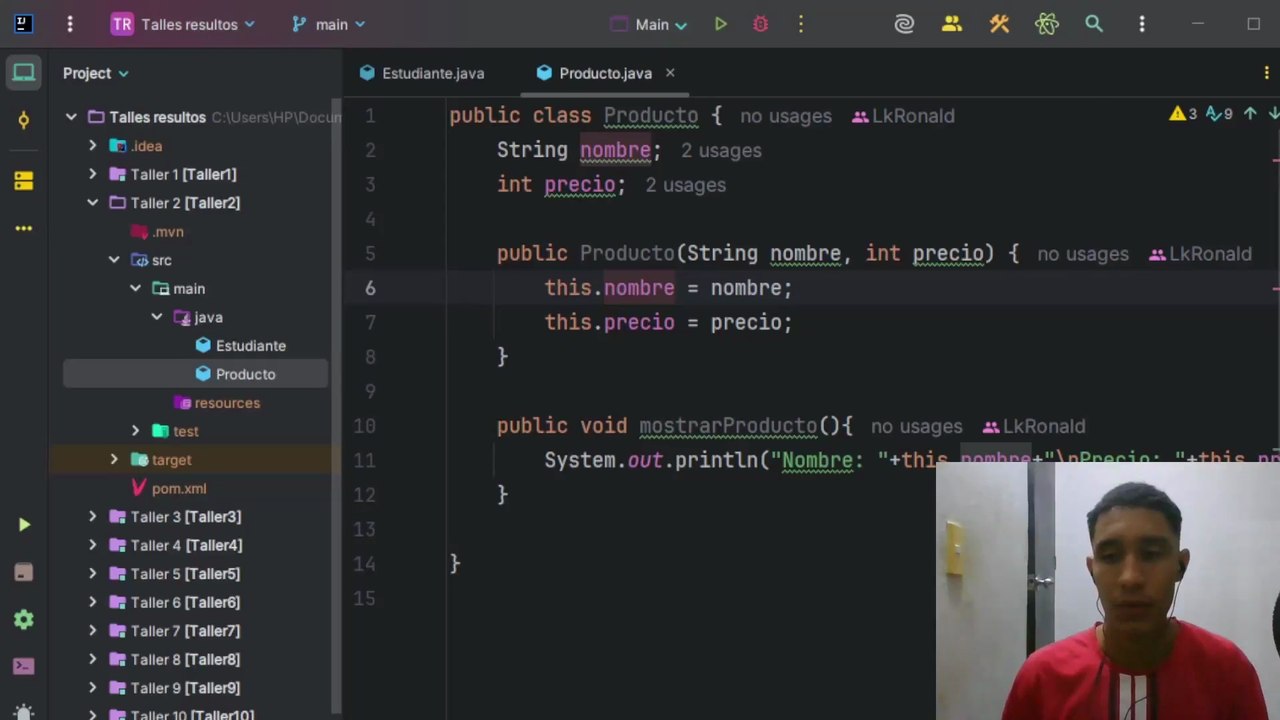Image resolution: width=1280 pixels, height=720 pixels.
Task: Open the atom plugin icon in toolbar
Action: click(x=1047, y=24)
